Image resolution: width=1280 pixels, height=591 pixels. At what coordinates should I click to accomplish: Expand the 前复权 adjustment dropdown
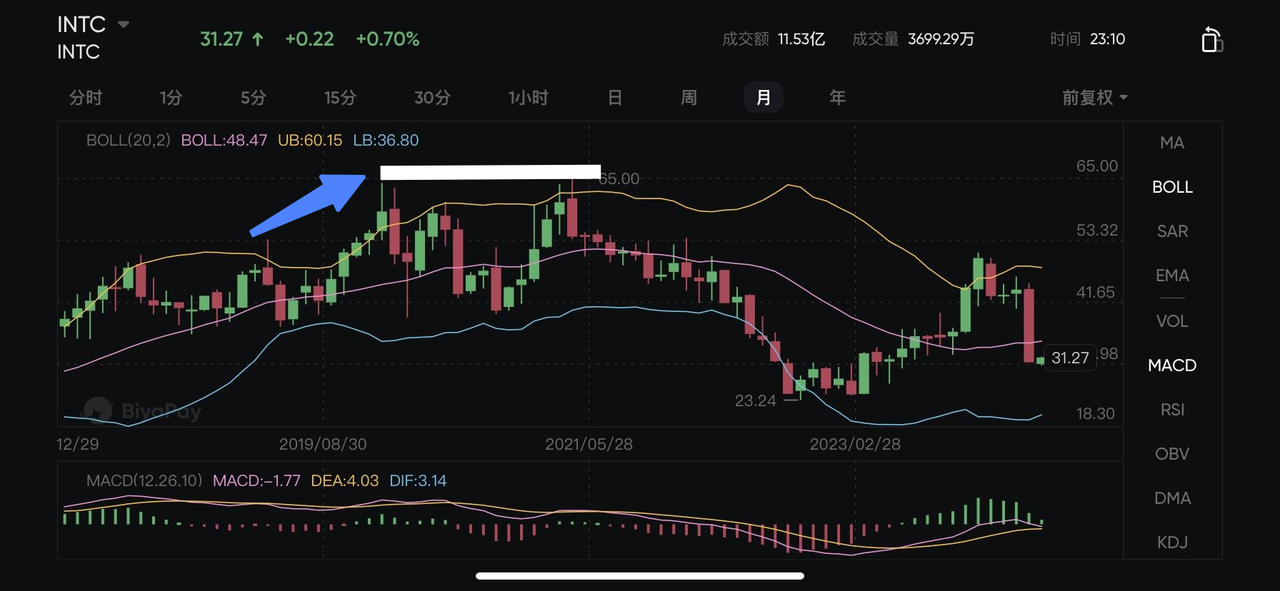[x=1095, y=97]
